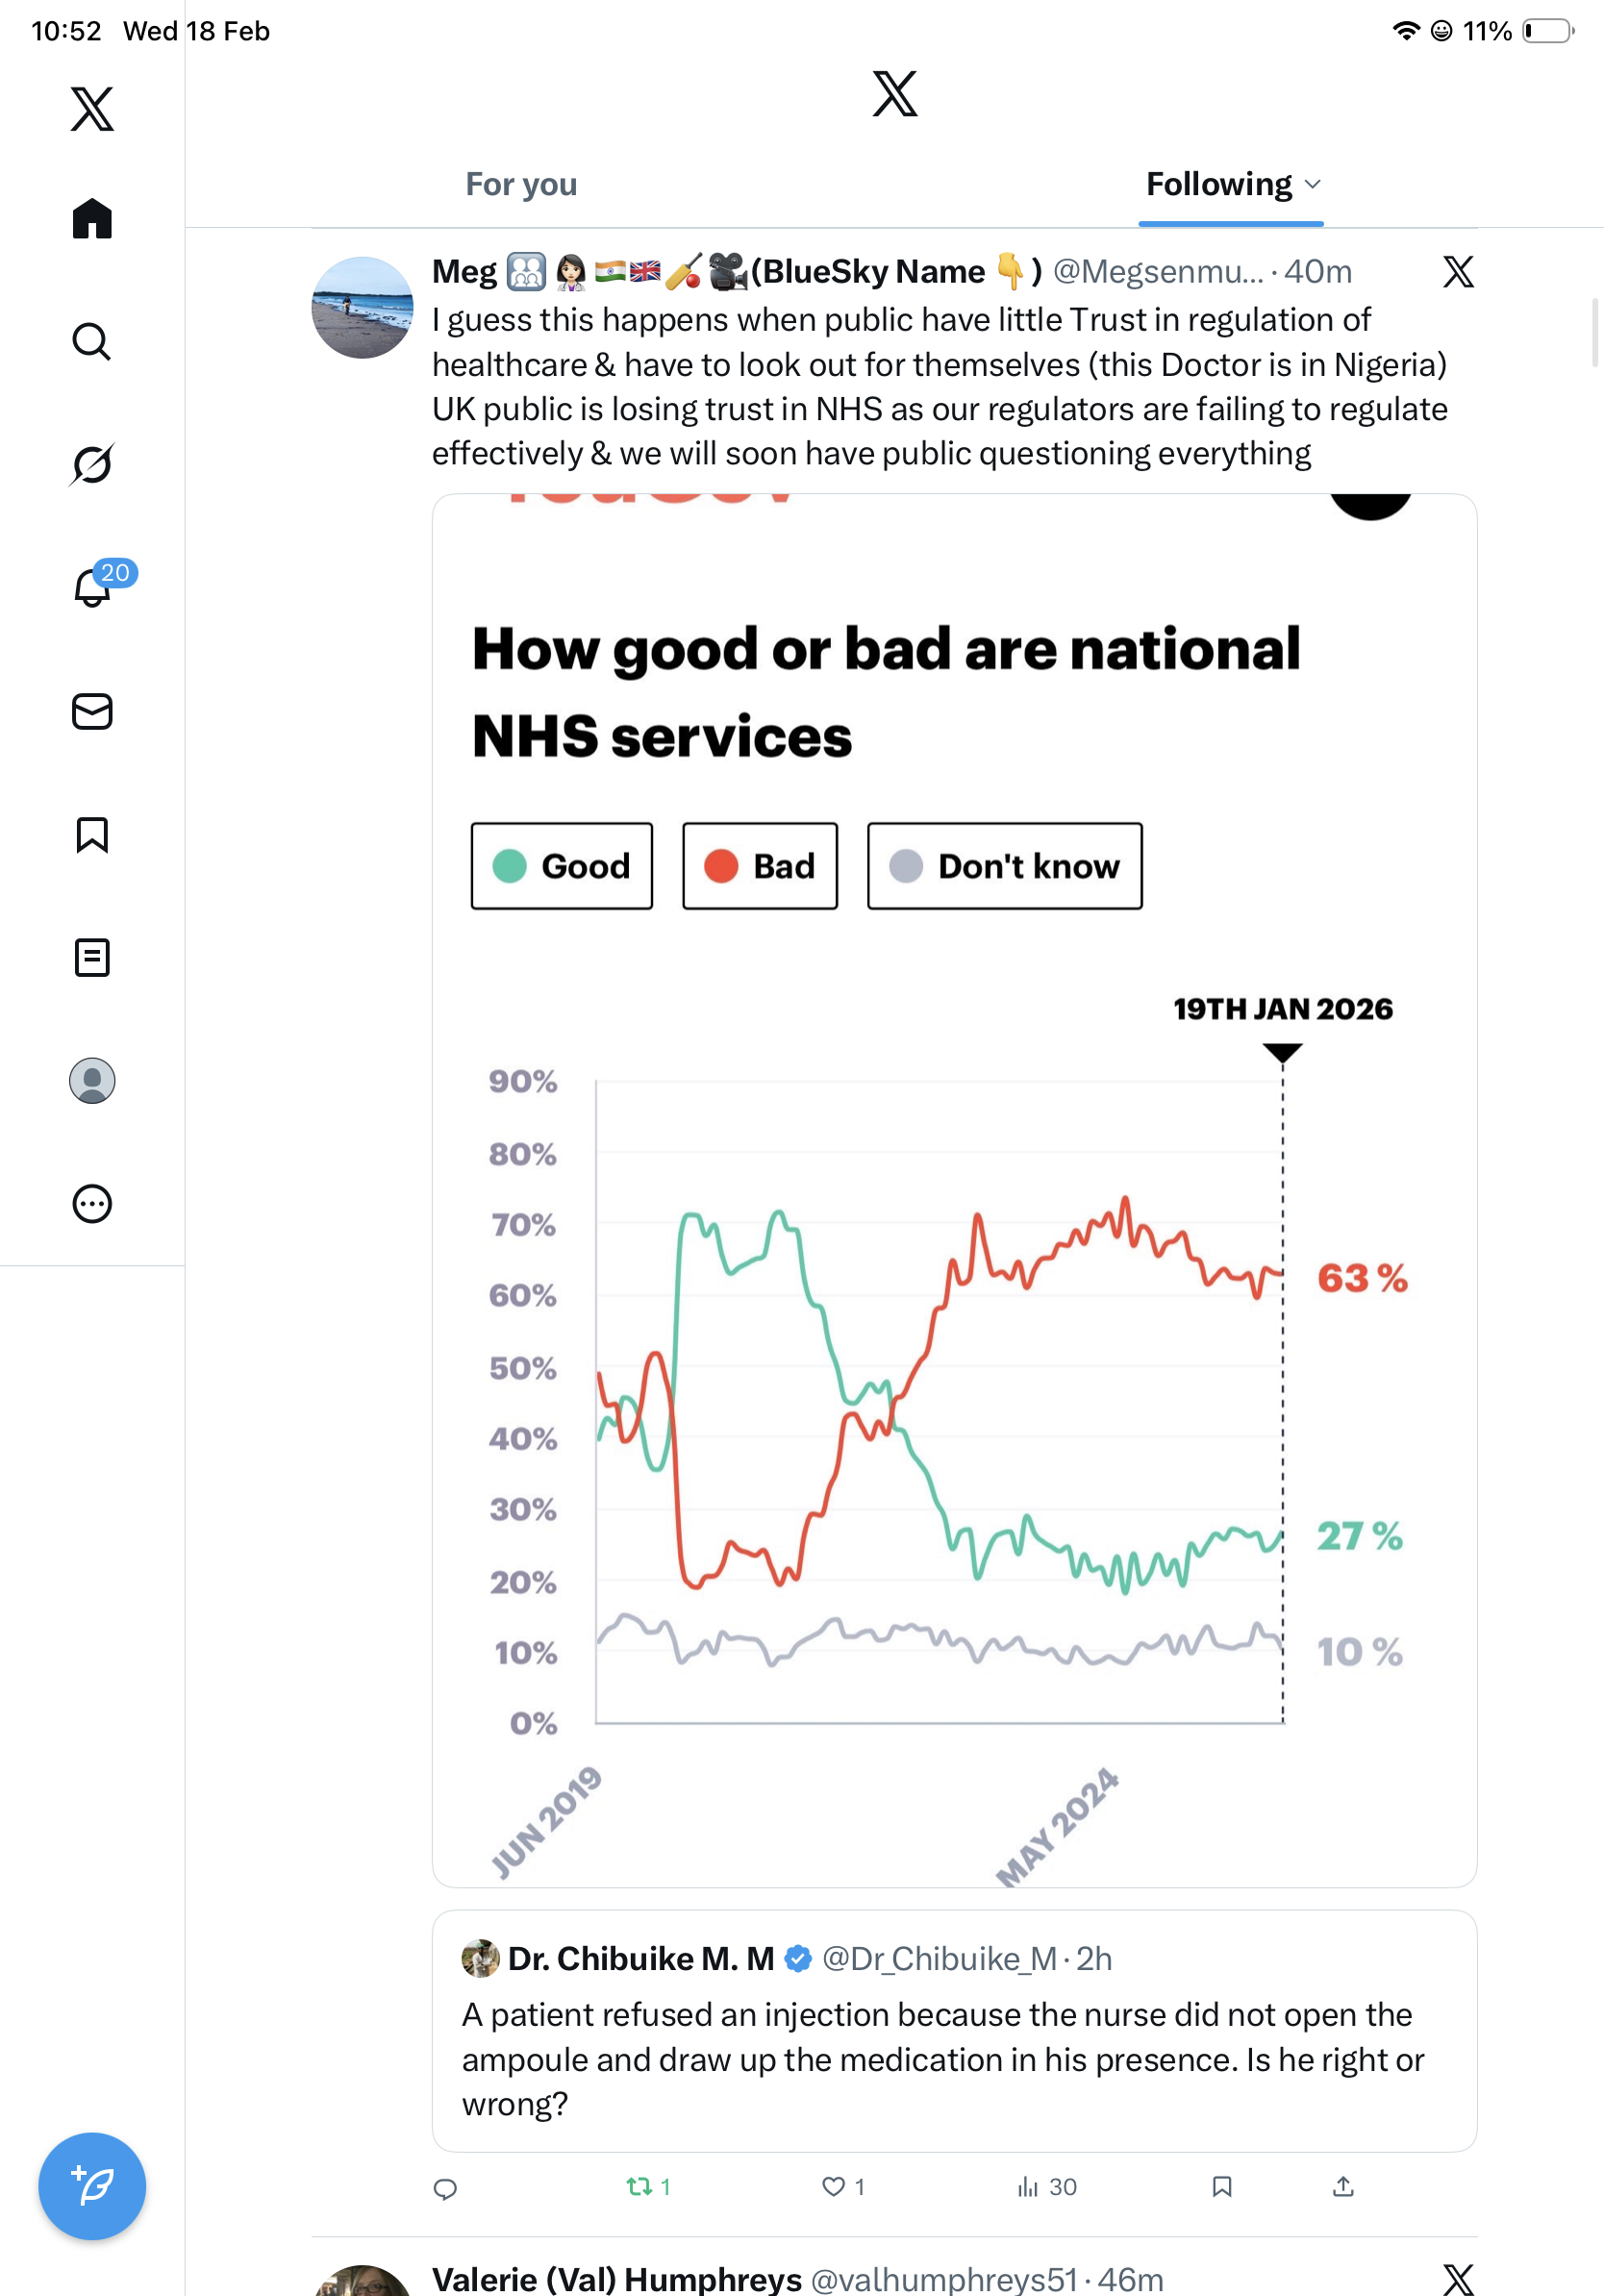1604x2296 pixels.
Task: Toggle like on Meg's post
Action: pyautogui.click(x=832, y=2186)
